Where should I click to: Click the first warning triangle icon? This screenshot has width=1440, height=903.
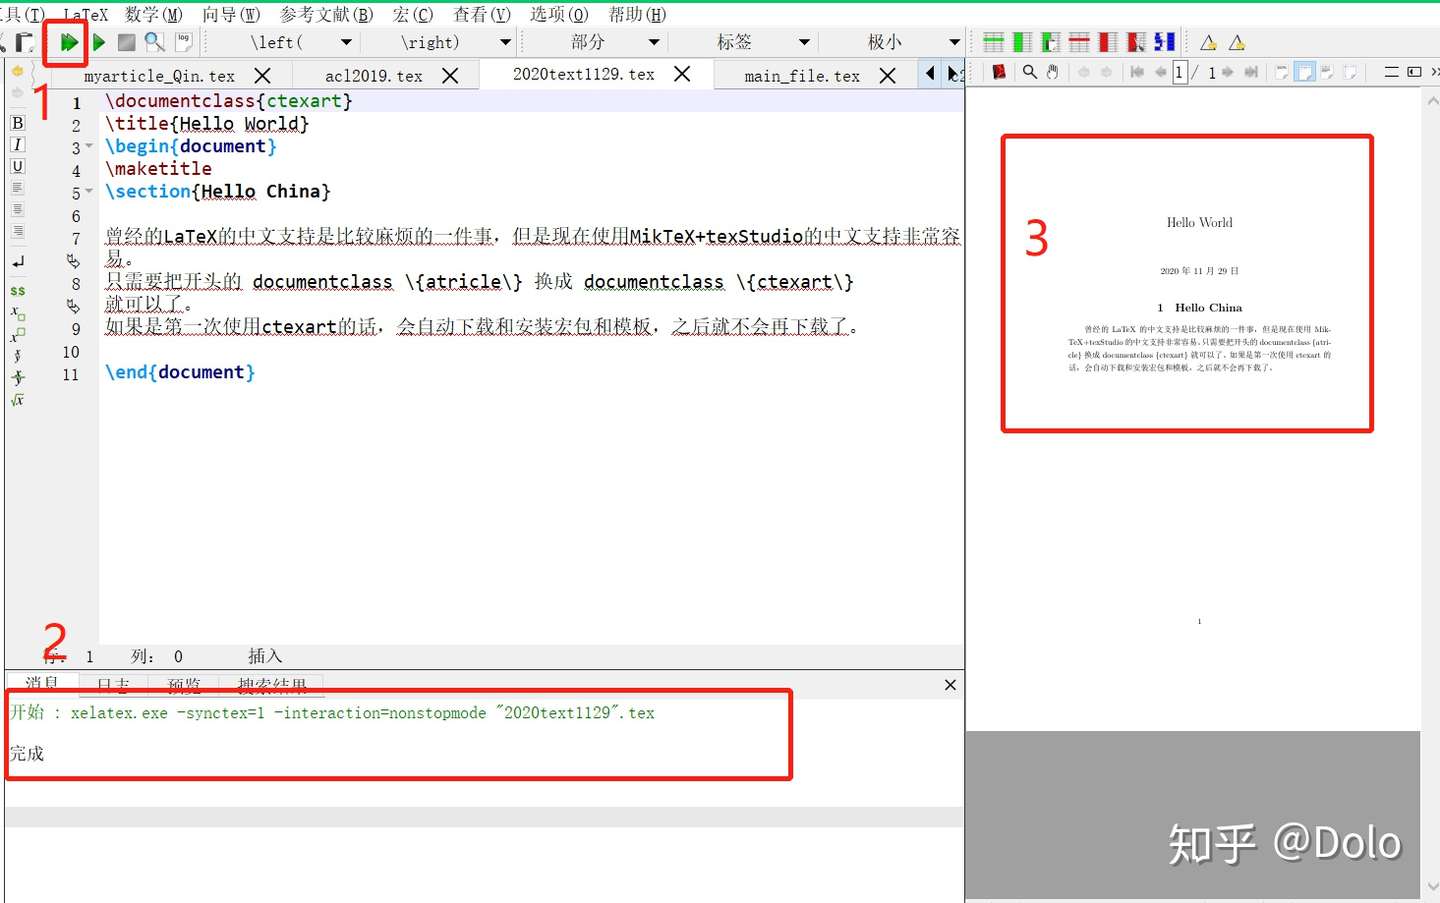coord(1208,43)
